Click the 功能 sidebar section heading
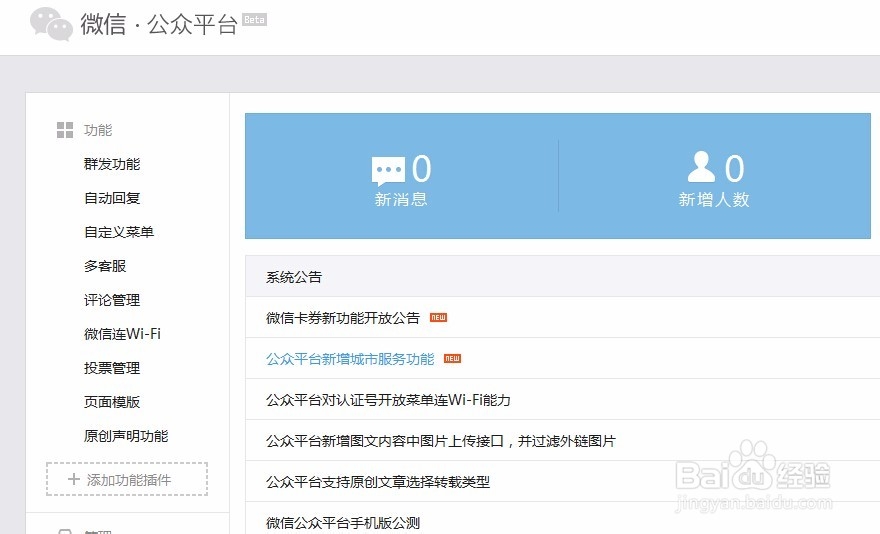The image size is (880, 534). coord(98,130)
